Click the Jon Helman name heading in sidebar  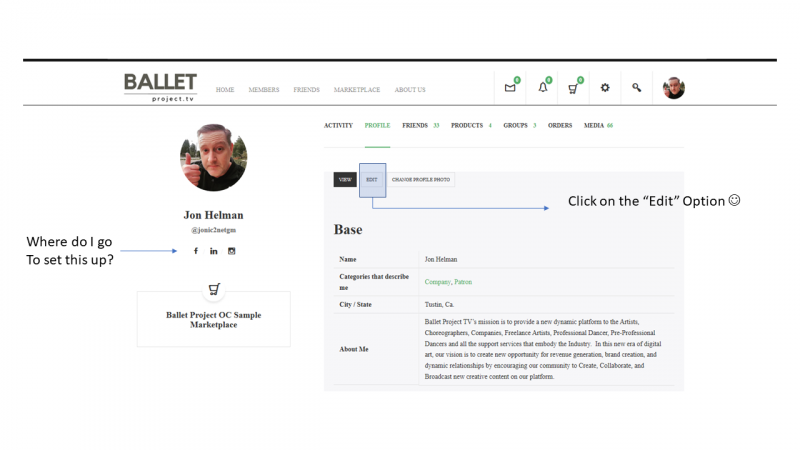213,215
